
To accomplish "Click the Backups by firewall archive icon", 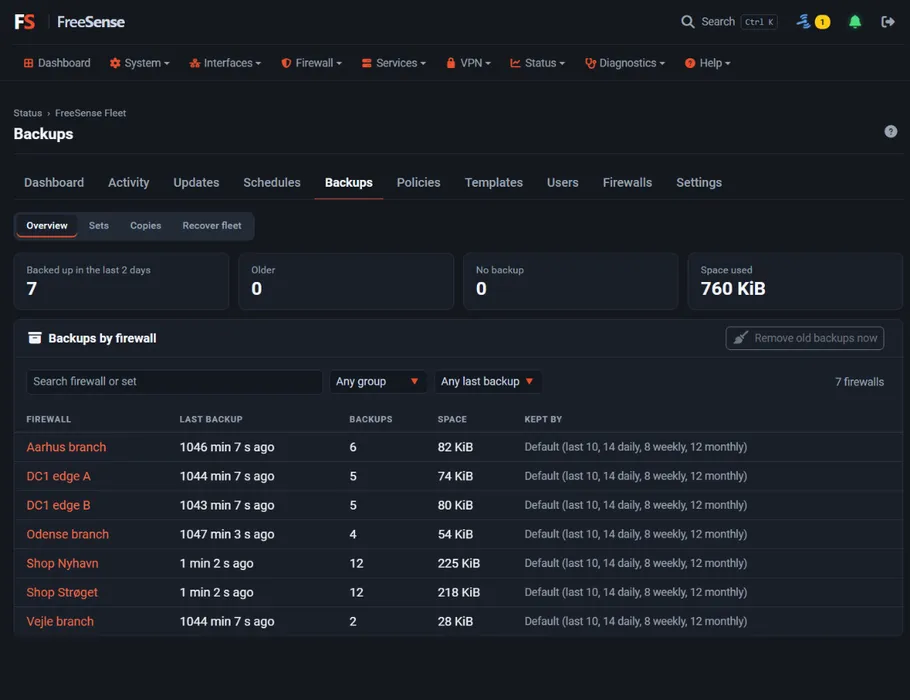I will click(35, 338).
